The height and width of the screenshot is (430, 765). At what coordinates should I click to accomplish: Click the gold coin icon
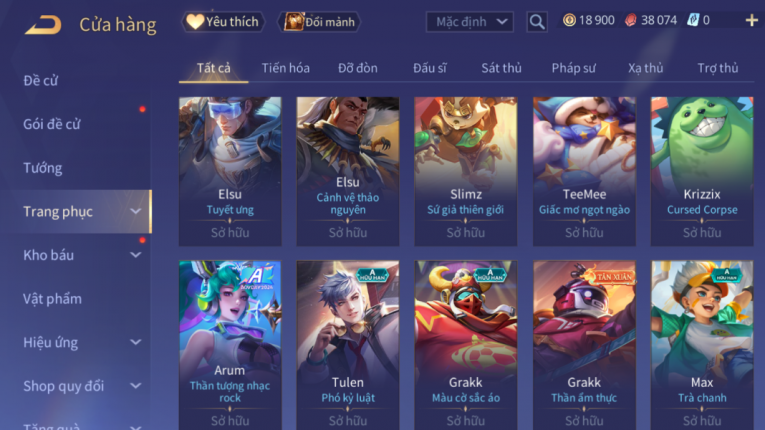tap(569, 20)
